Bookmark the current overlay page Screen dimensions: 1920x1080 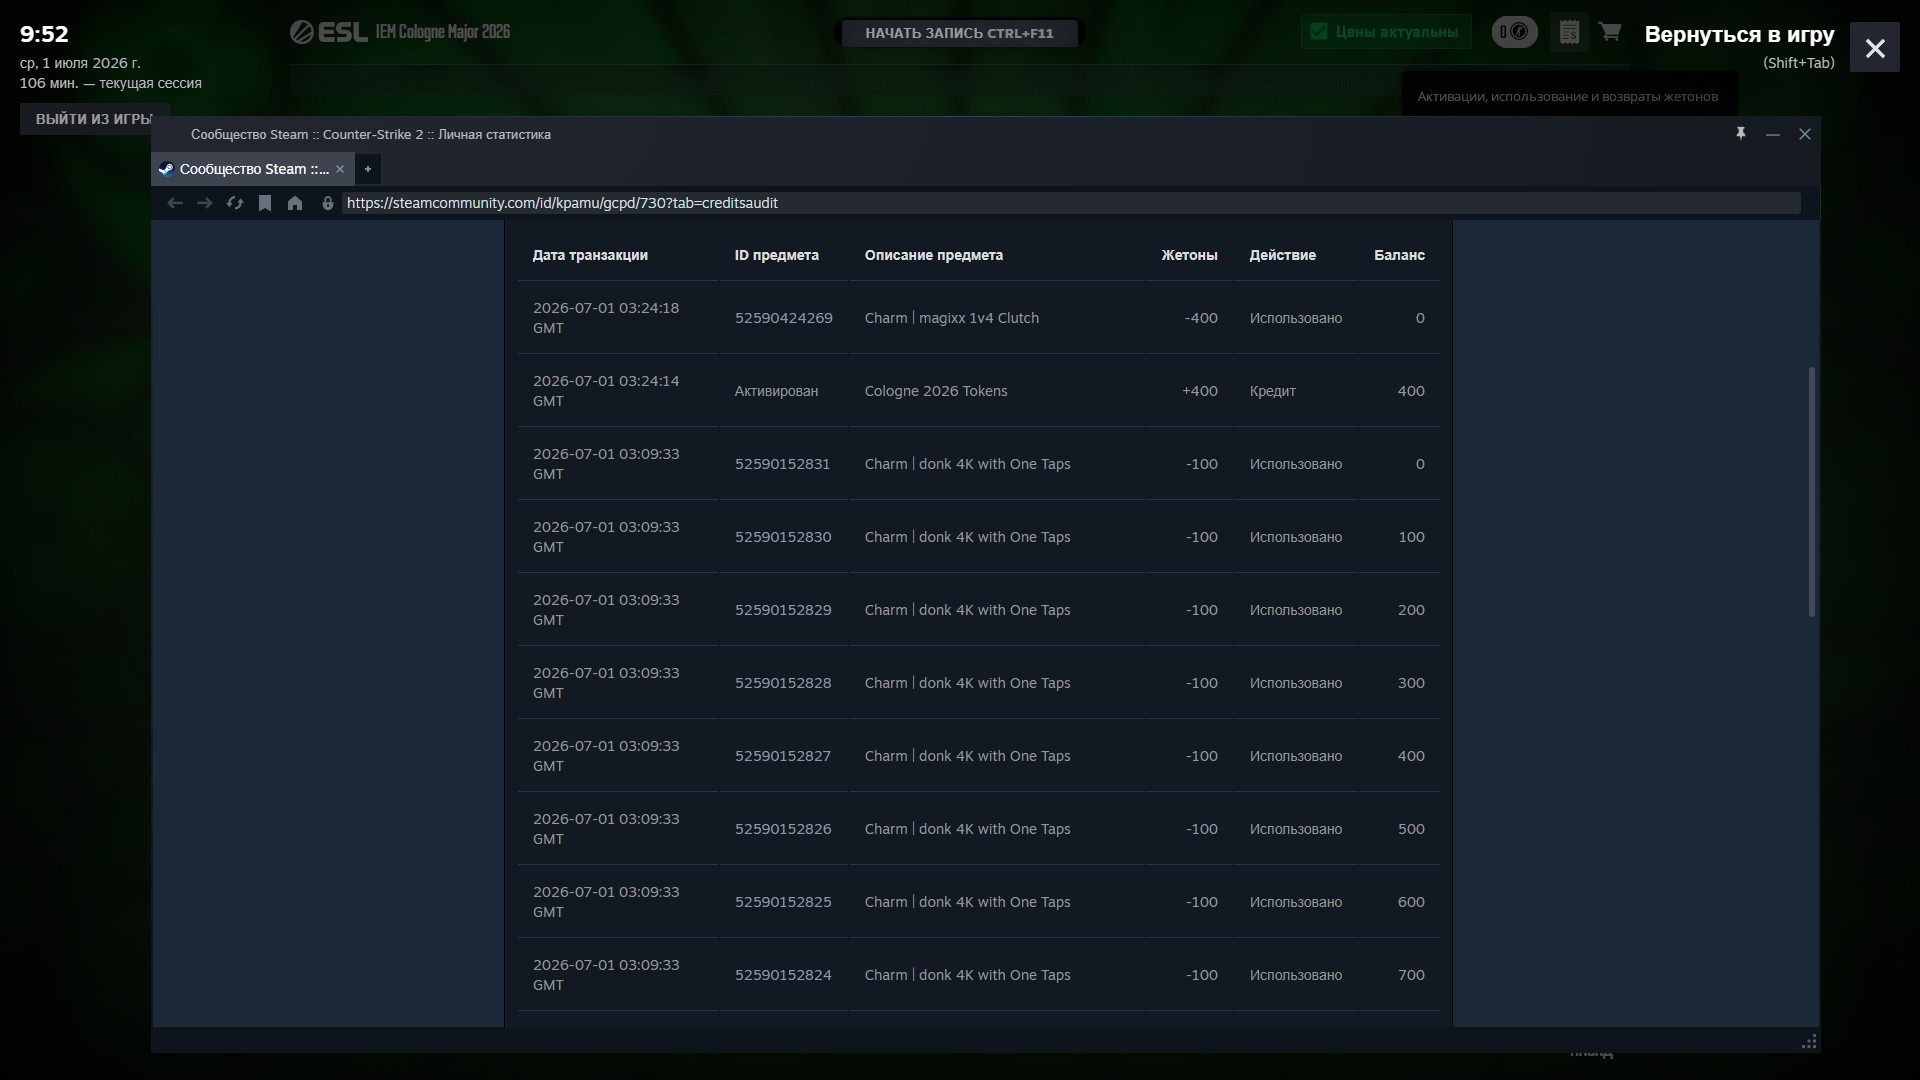click(265, 203)
